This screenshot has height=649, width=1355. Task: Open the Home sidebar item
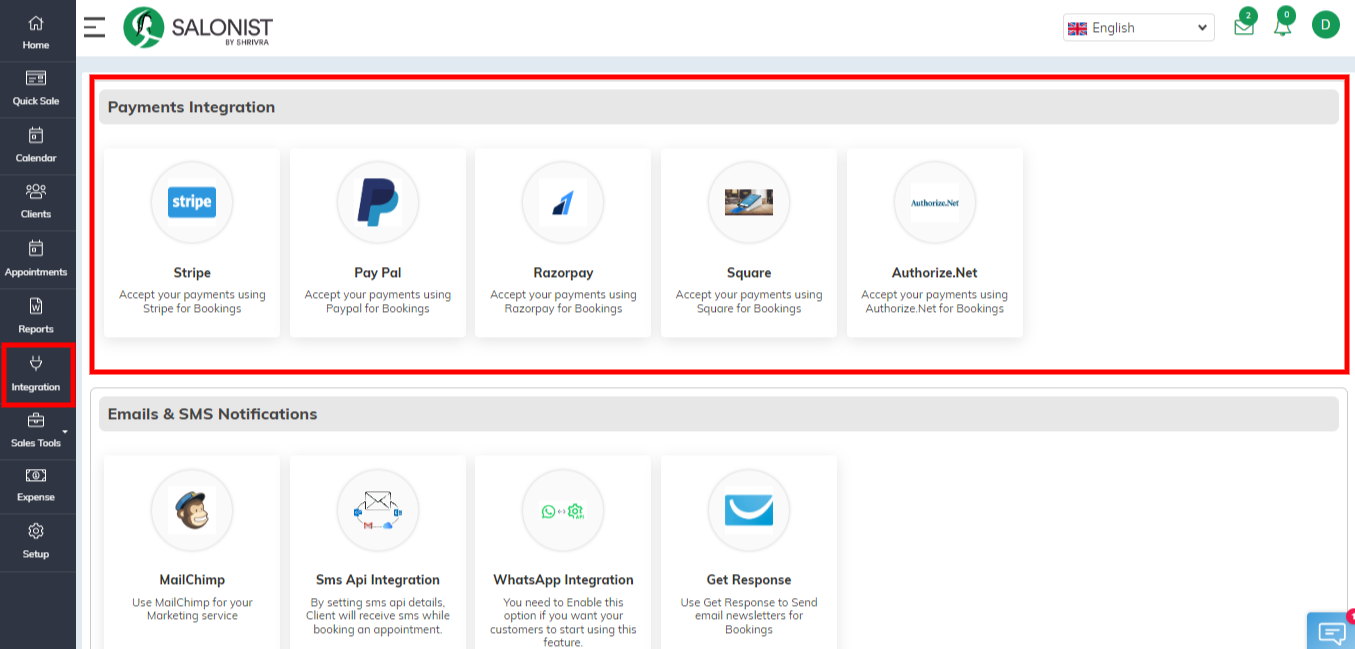point(36,32)
